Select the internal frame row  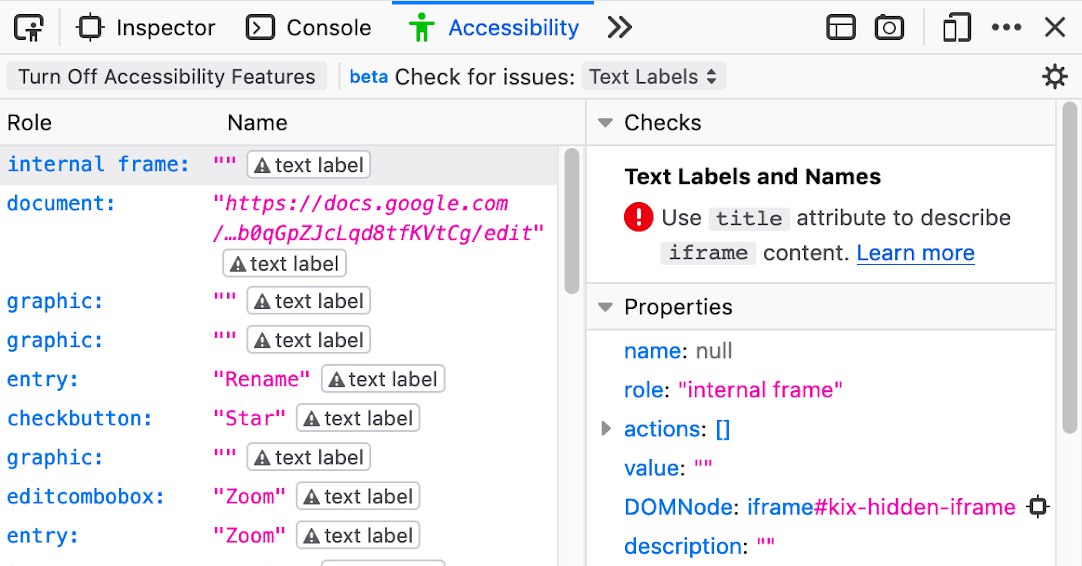(x=279, y=165)
